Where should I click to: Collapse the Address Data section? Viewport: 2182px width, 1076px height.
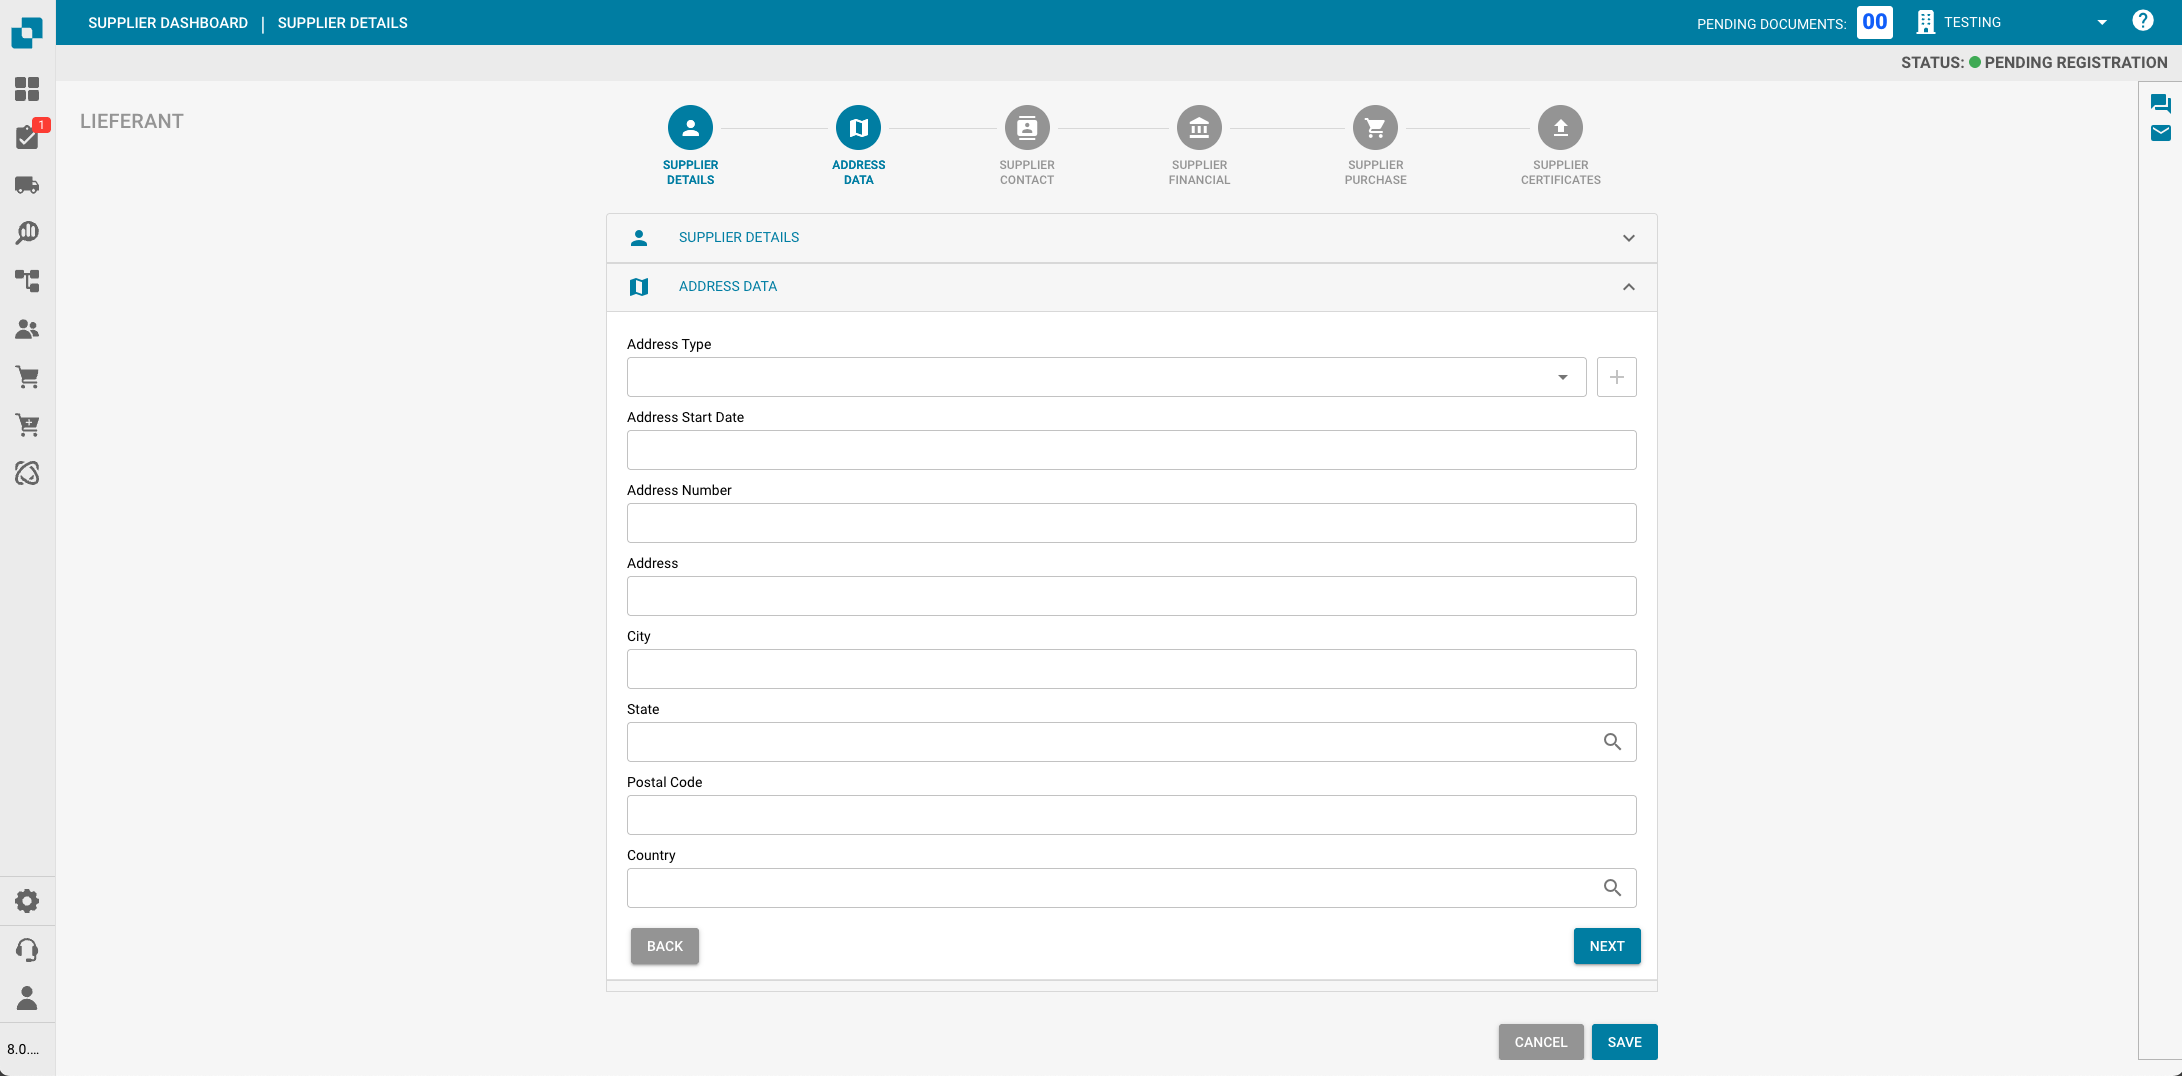[x=1628, y=287]
